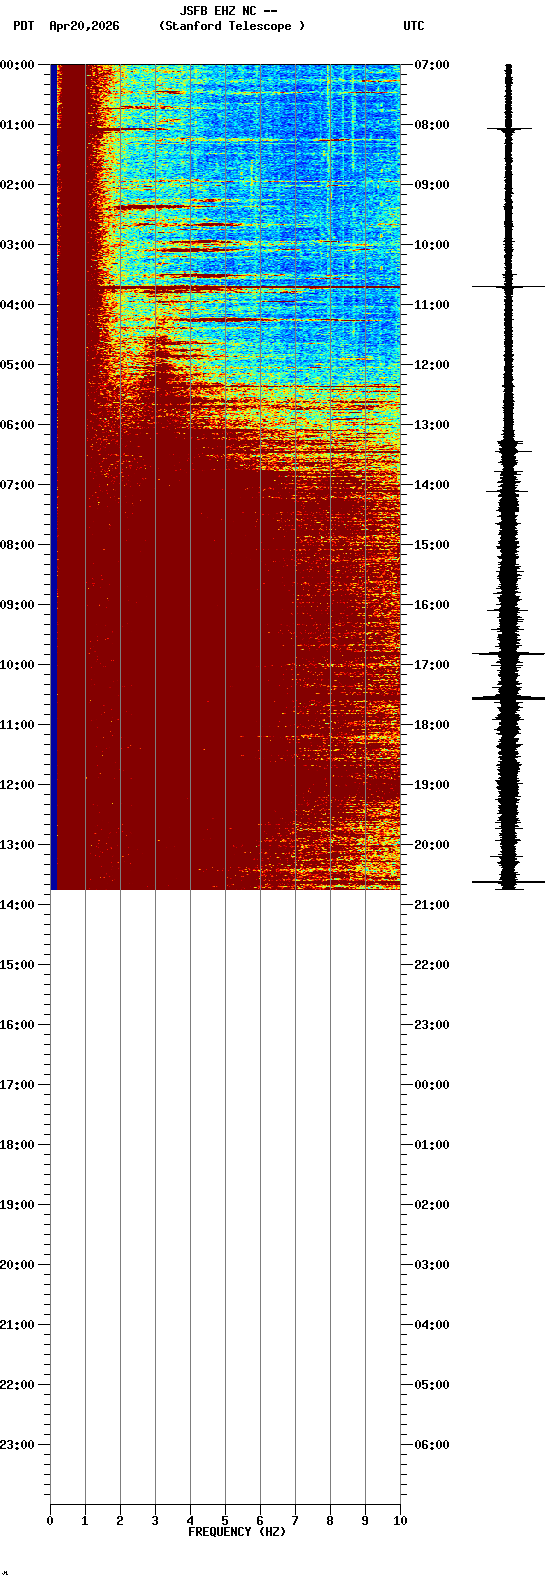Click the 01:00 UTC time label
Viewport: 552px width, 1584px height.
(x=432, y=1145)
